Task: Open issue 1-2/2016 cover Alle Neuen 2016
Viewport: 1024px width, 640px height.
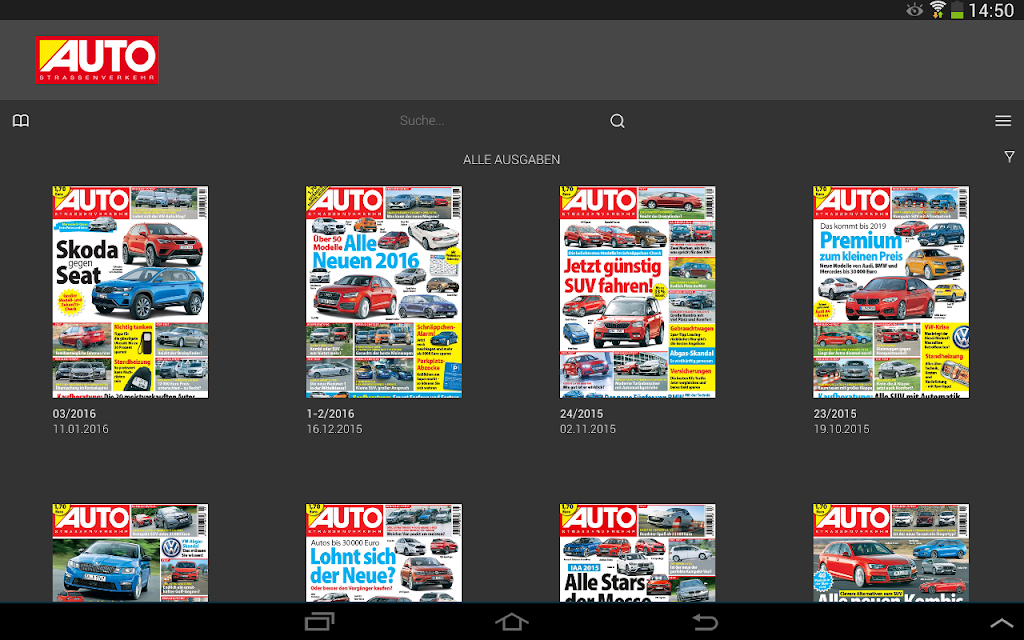Action: [384, 292]
